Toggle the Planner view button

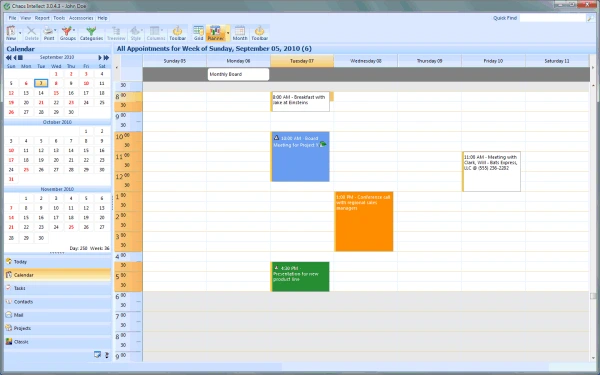(215, 33)
